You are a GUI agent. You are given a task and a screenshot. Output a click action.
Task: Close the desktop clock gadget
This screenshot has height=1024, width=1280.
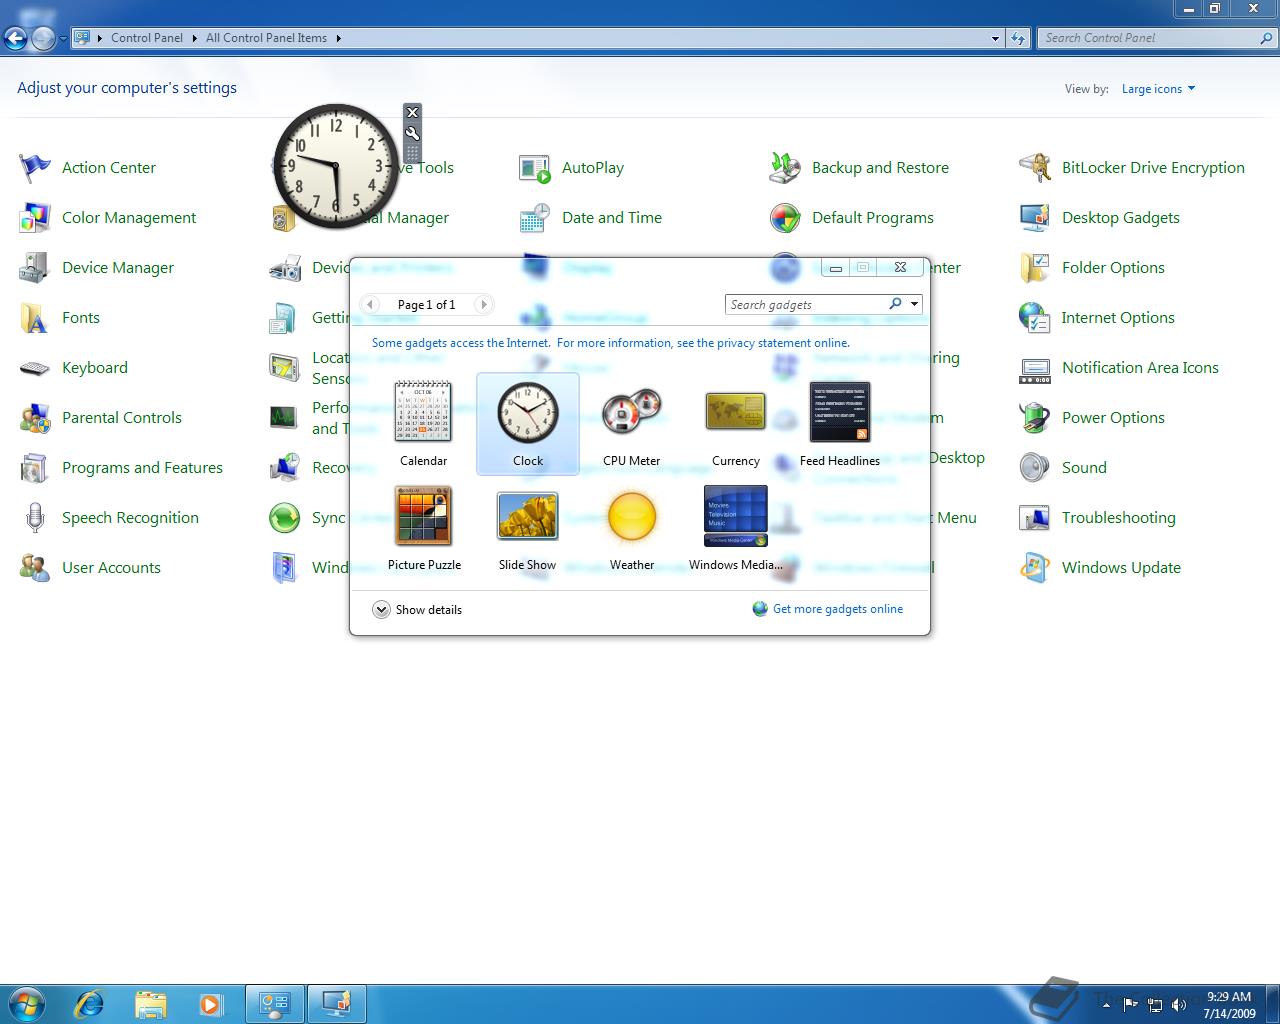tap(412, 112)
